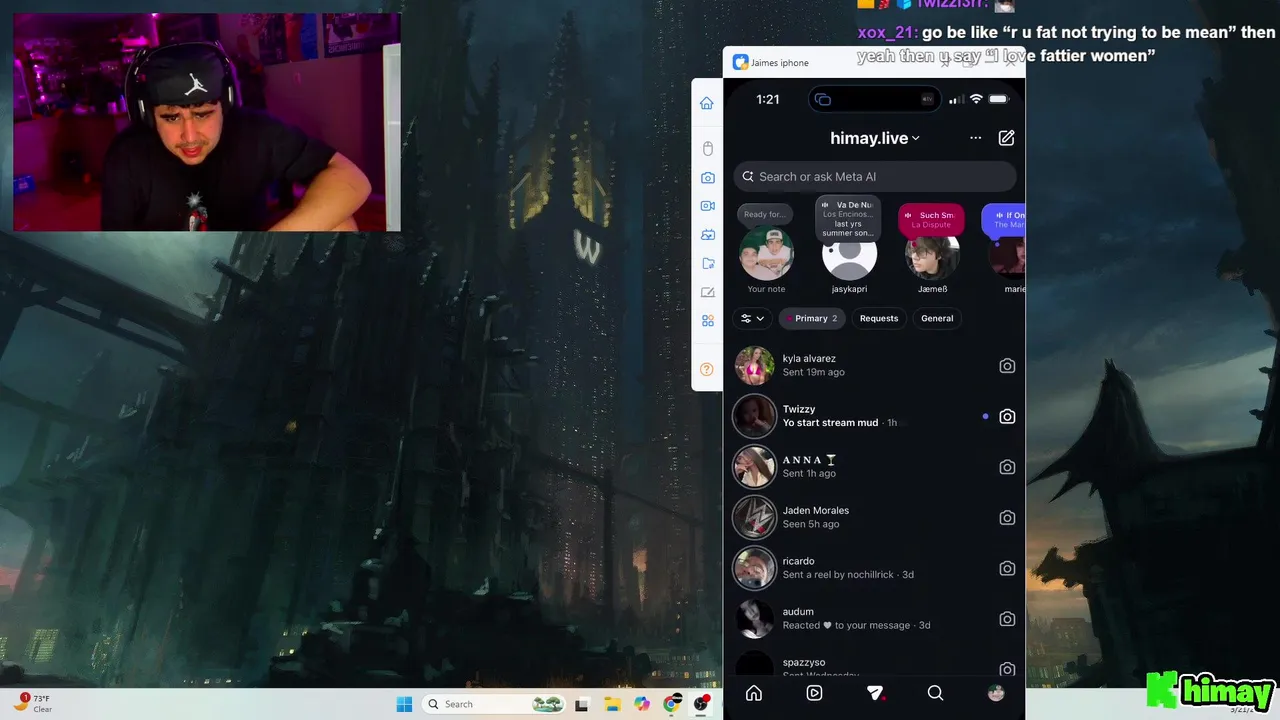Open camera for Twizzy chat
The width and height of the screenshot is (1280, 720).
click(x=1007, y=416)
